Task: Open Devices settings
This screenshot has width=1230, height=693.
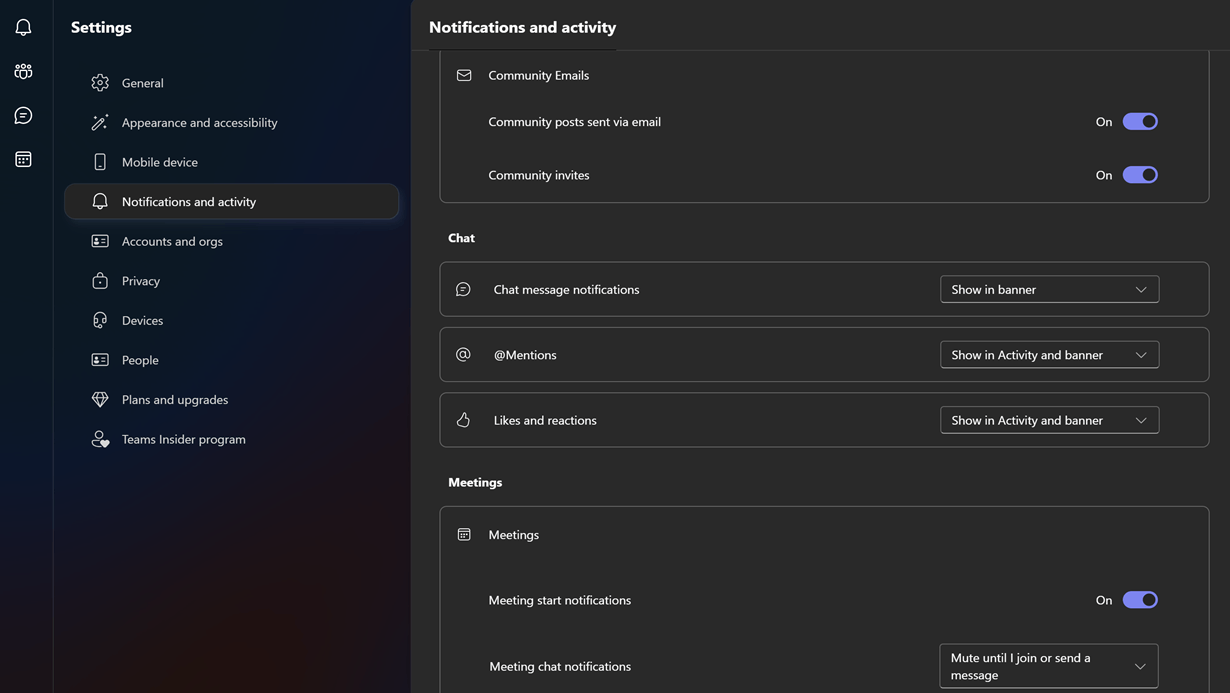Action: (231, 320)
